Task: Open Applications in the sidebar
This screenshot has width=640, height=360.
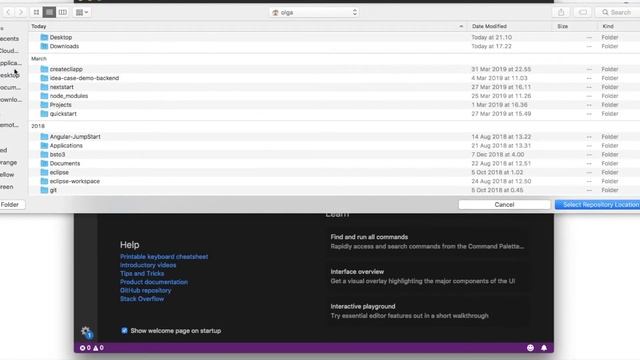Action: click(x=11, y=63)
